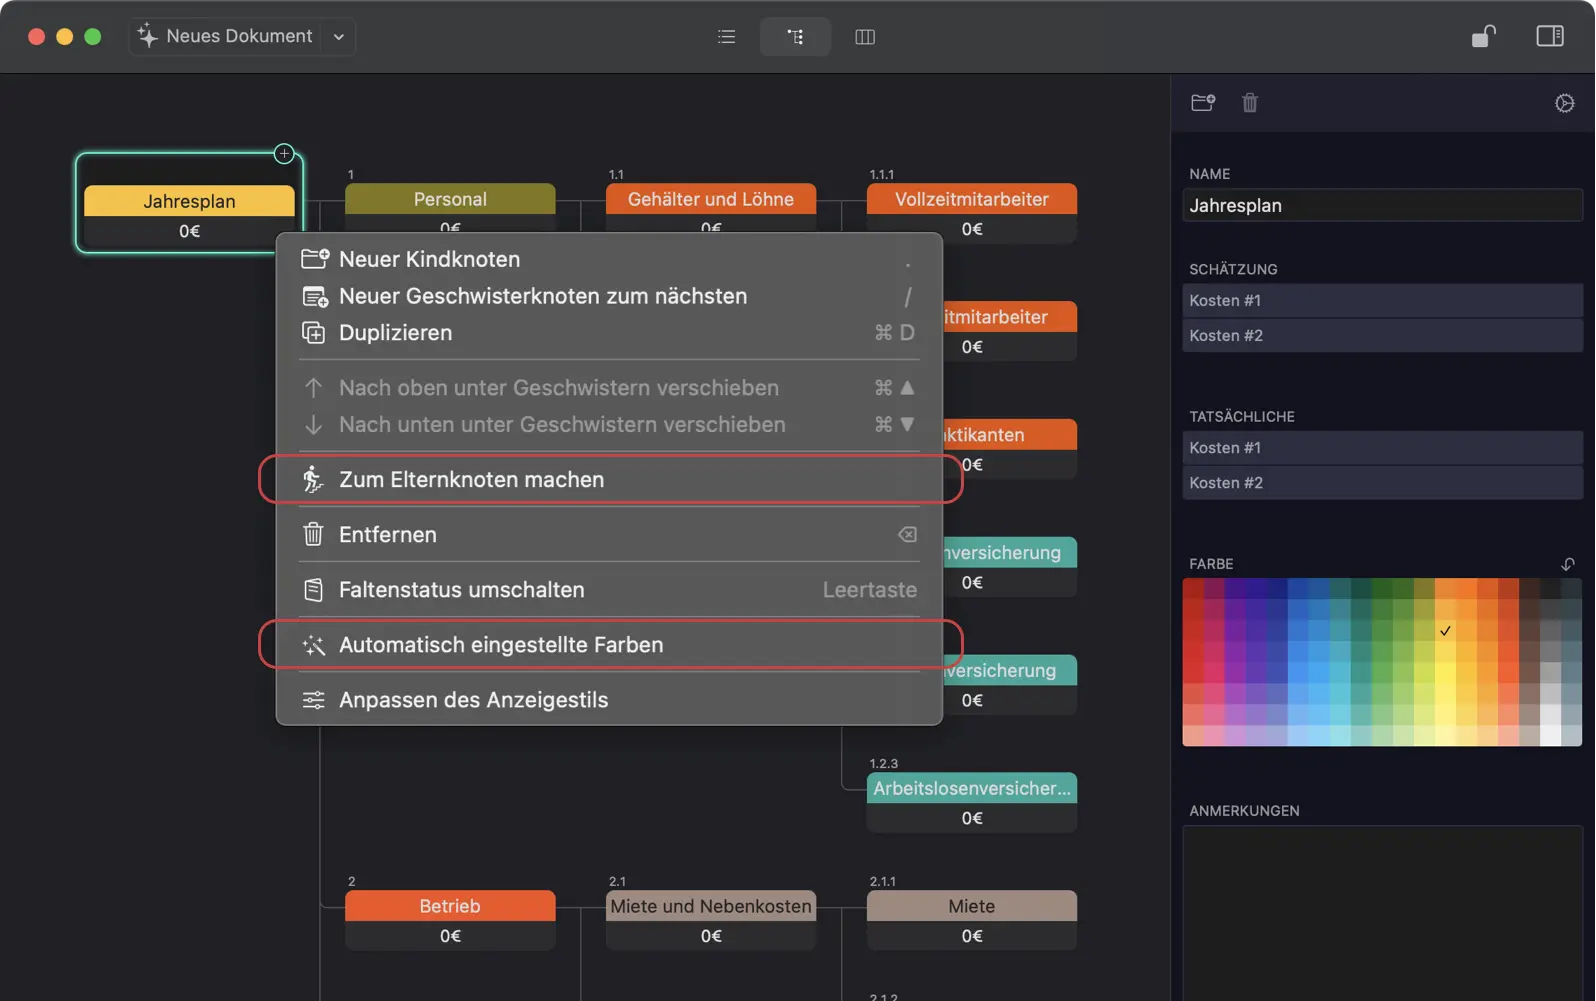Image resolution: width=1596 pixels, height=1001 pixels.
Task: Select Faltenstatus umschalten menu entry
Action: click(x=461, y=590)
